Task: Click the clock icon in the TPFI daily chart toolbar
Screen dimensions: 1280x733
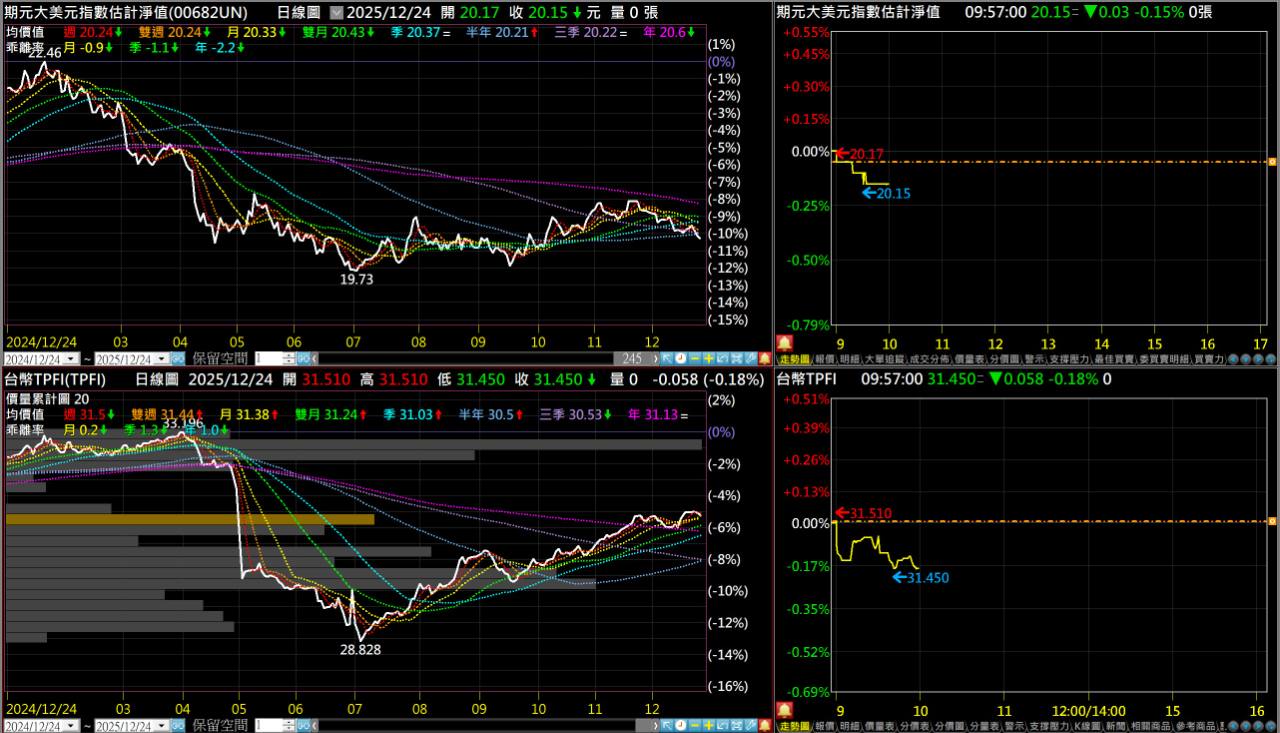Action: [x=681, y=725]
